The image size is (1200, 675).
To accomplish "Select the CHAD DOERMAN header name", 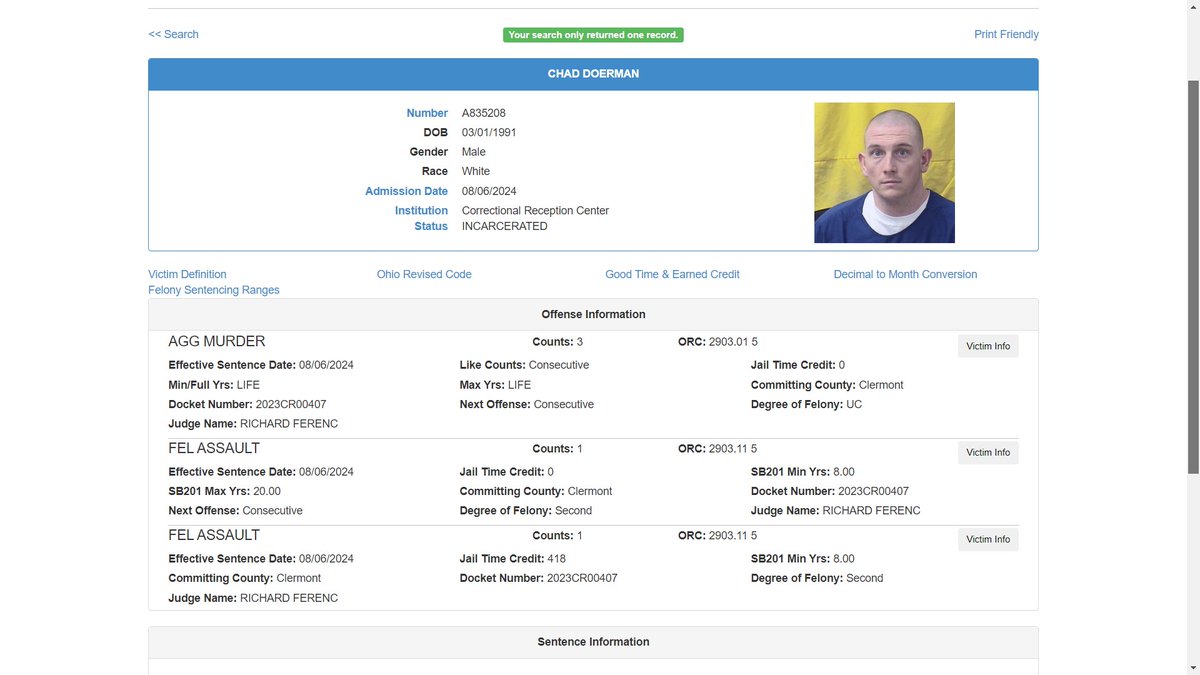I will click(x=593, y=74).
